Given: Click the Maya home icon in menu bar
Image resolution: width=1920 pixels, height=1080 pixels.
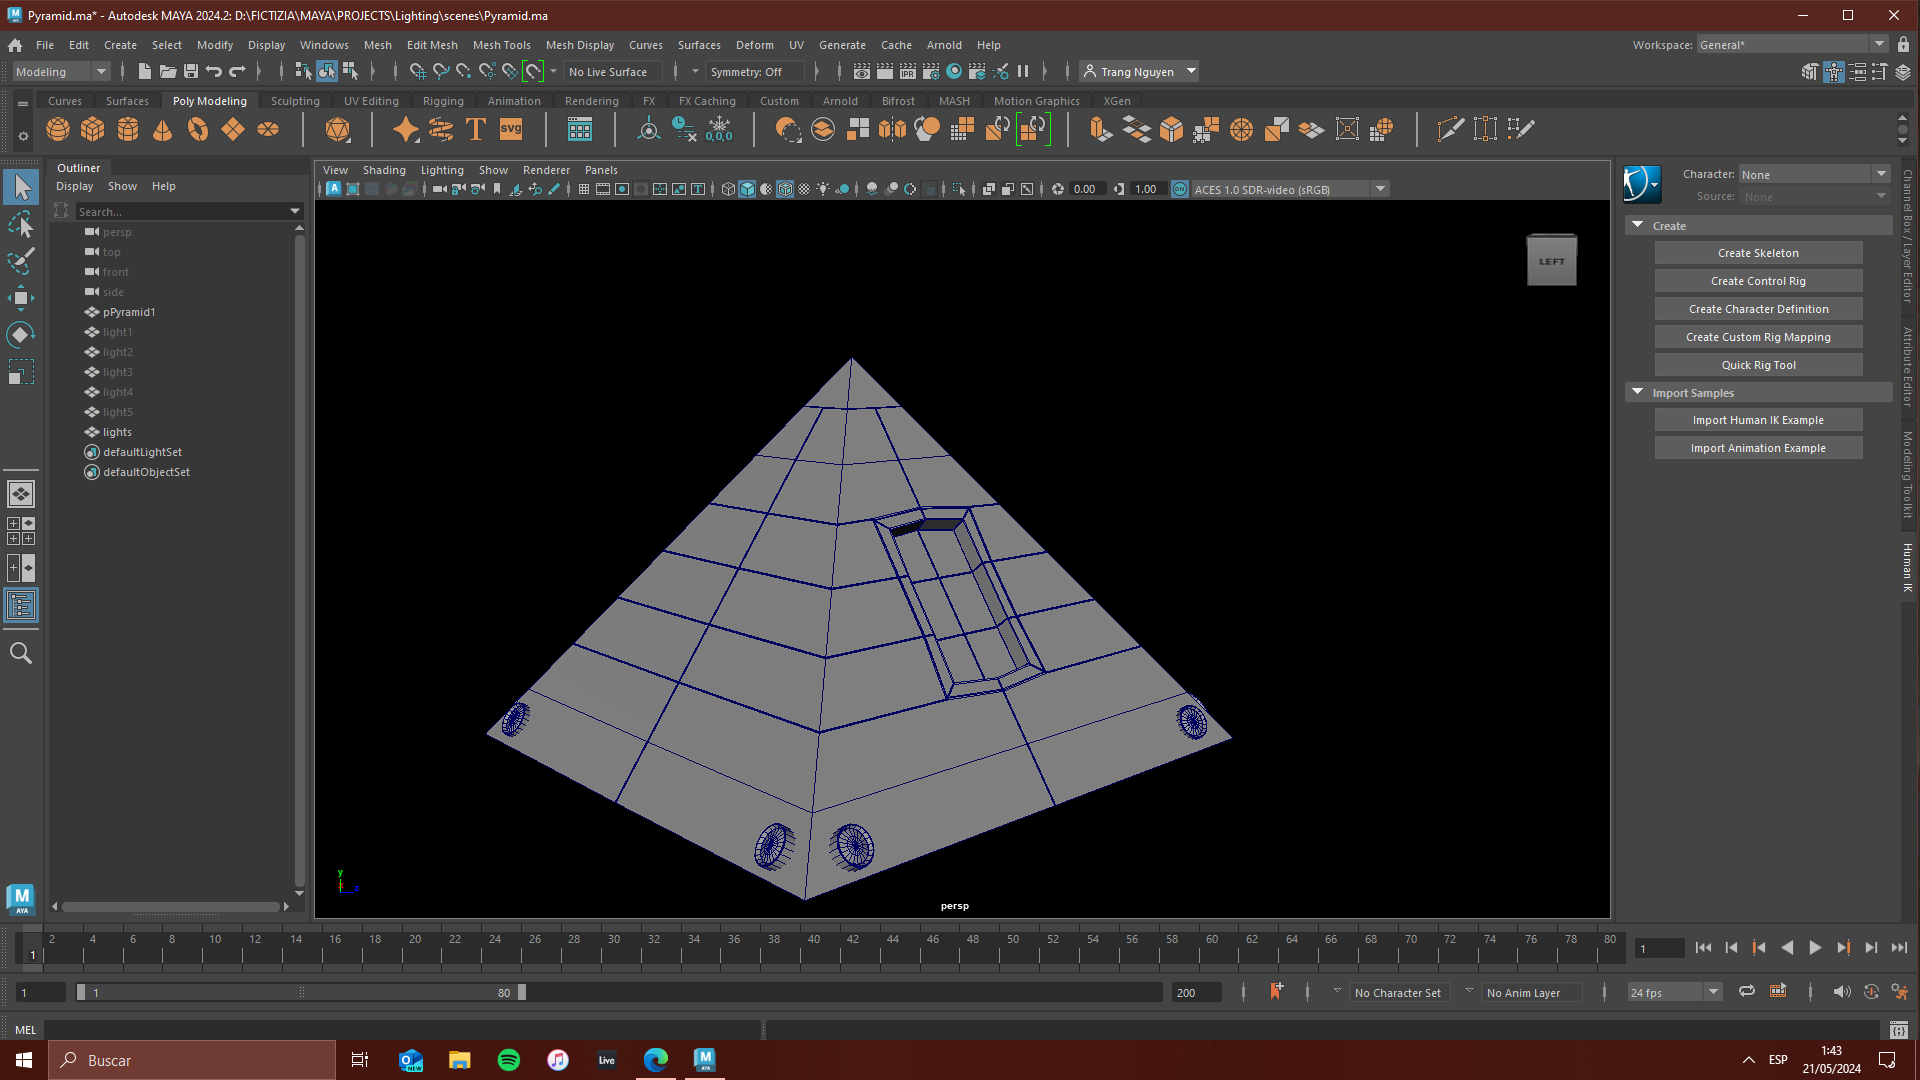Looking at the screenshot, I should point(15,45).
